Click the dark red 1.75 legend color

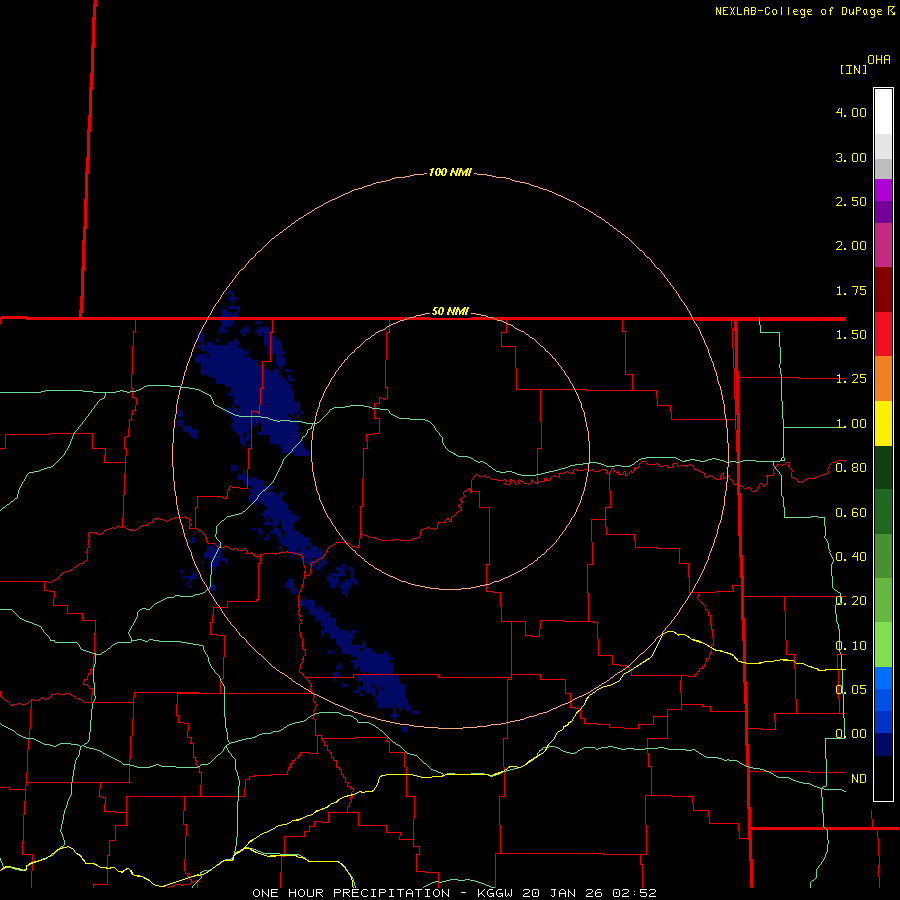pos(883,289)
